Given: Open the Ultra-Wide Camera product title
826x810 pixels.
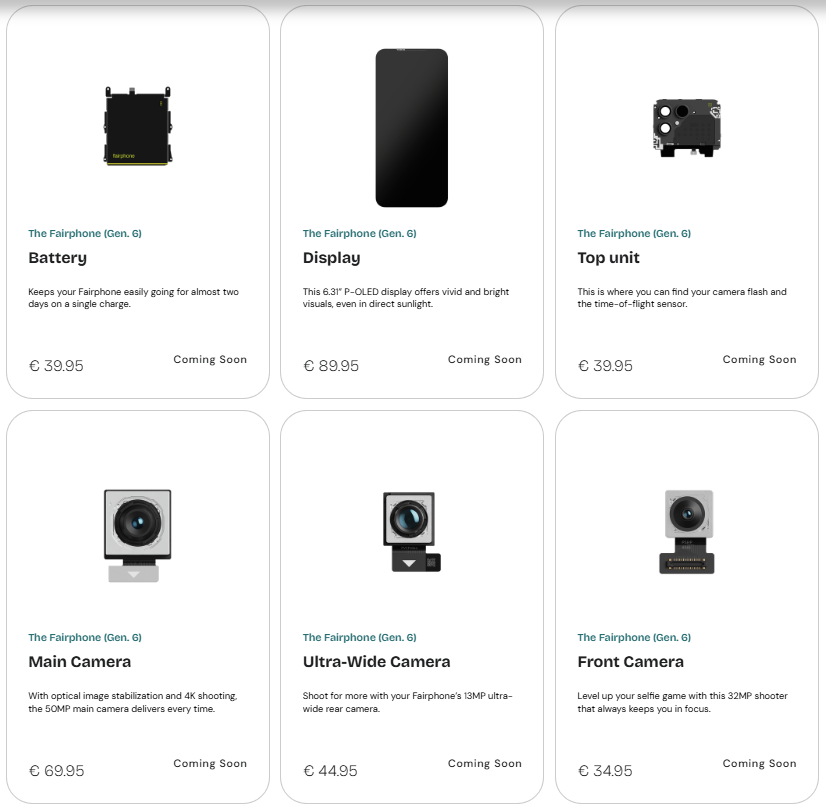Looking at the screenshot, I should click(x=376, y=662).
